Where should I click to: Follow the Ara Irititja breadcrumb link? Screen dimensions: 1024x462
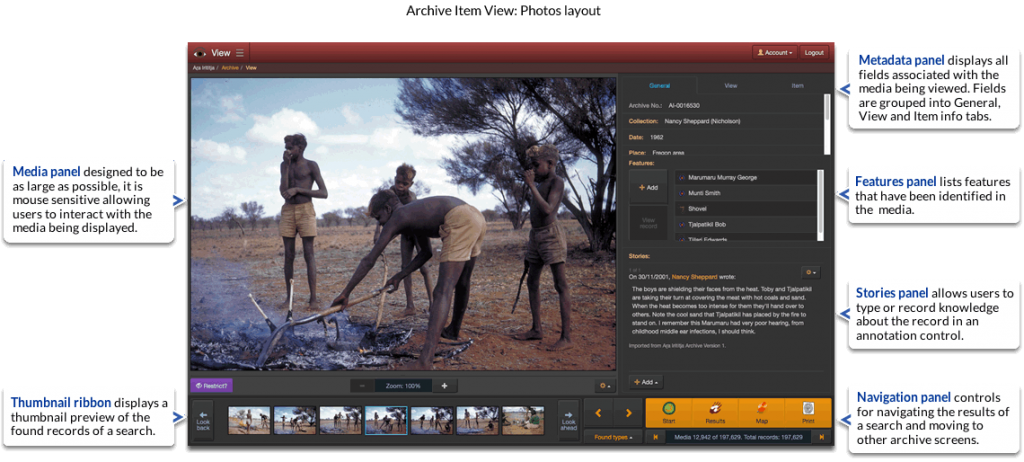(203, 67)
